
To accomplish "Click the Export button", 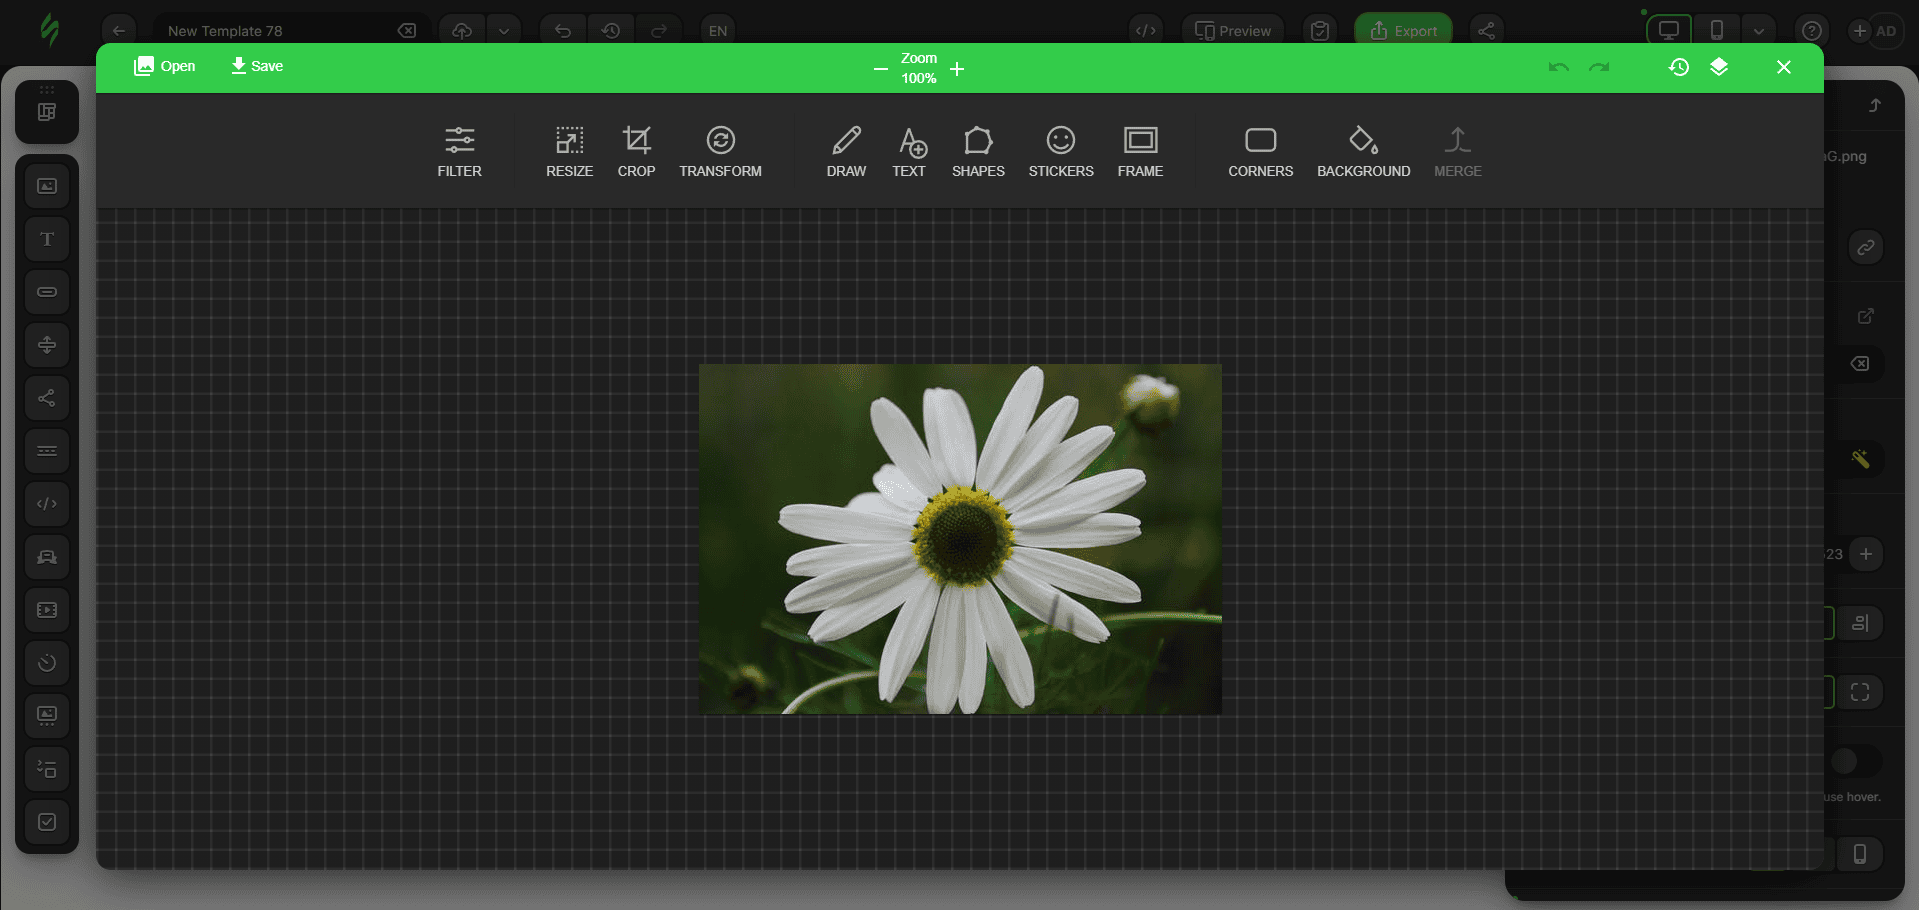I will (1403, 30).
